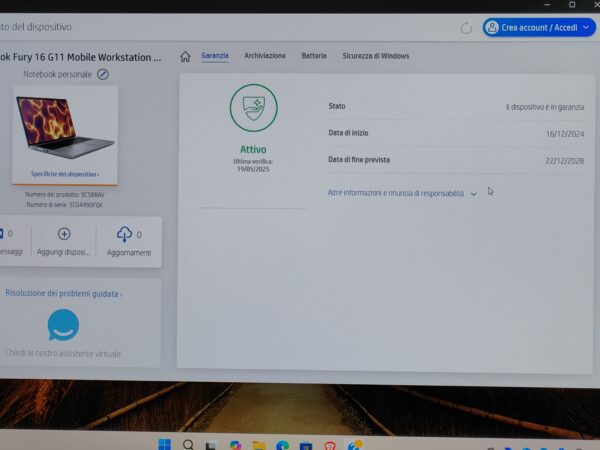The image size is (600, 450).
Task: Open Microsoft Edge from the taskbar
Action: point(282,445)
